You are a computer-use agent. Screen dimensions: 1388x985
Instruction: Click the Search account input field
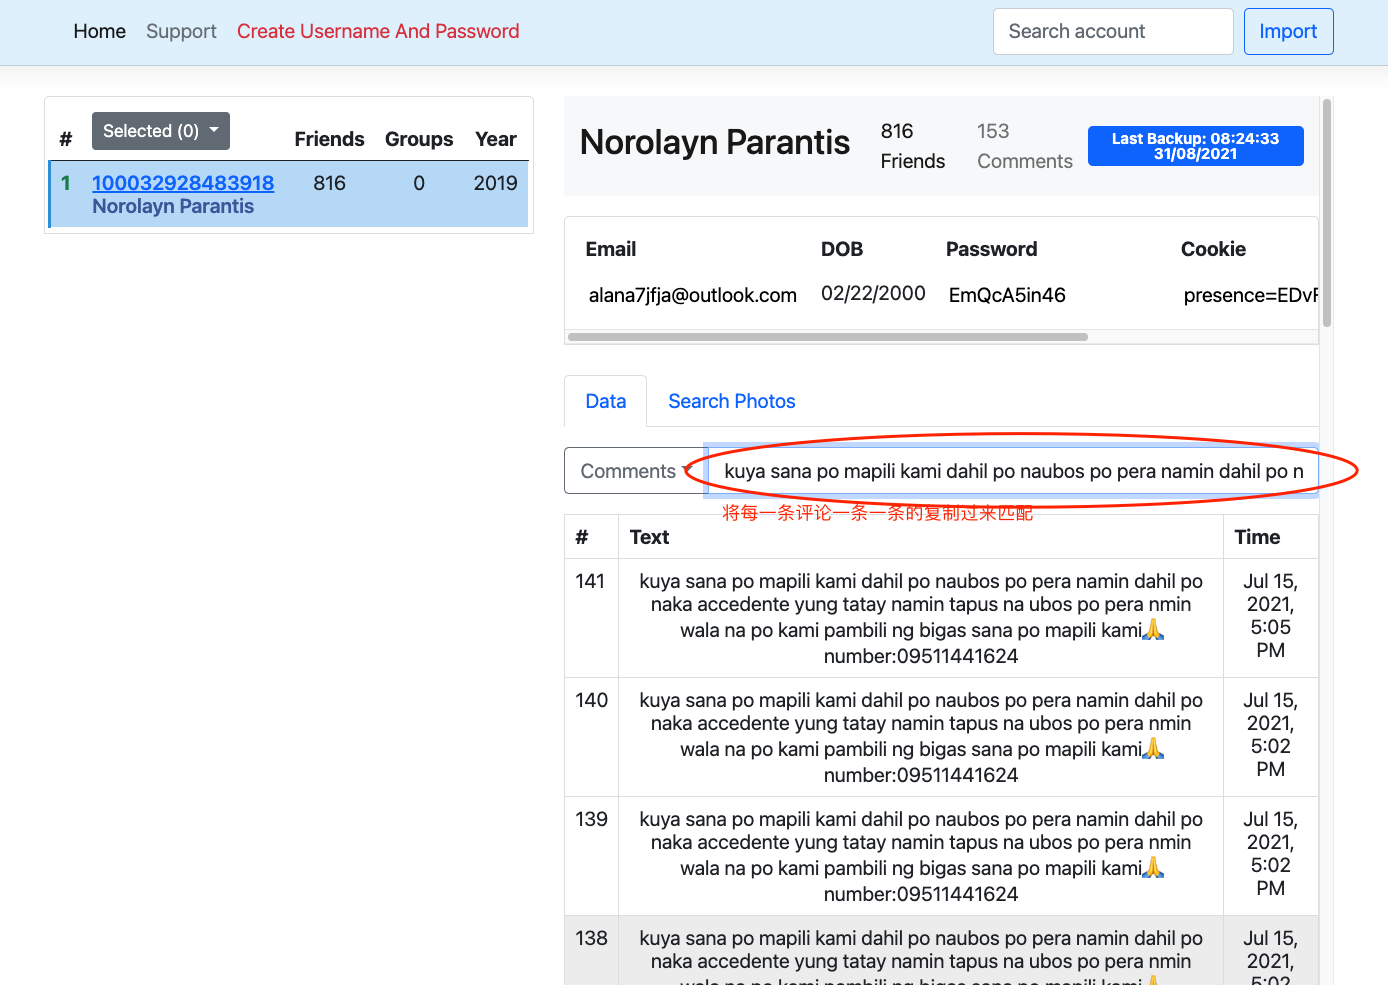[x=1113, y=31]
